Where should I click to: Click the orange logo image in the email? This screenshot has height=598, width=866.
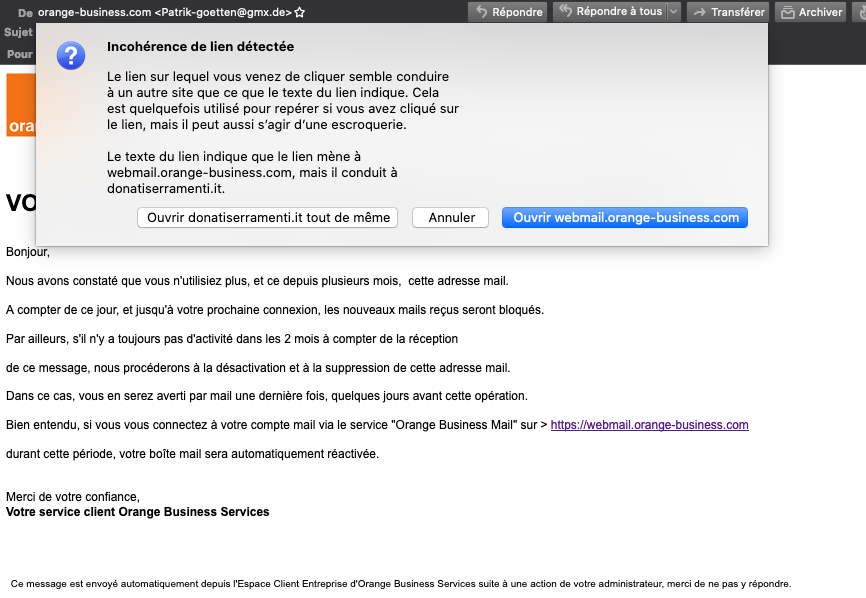(x=21, y=105)
